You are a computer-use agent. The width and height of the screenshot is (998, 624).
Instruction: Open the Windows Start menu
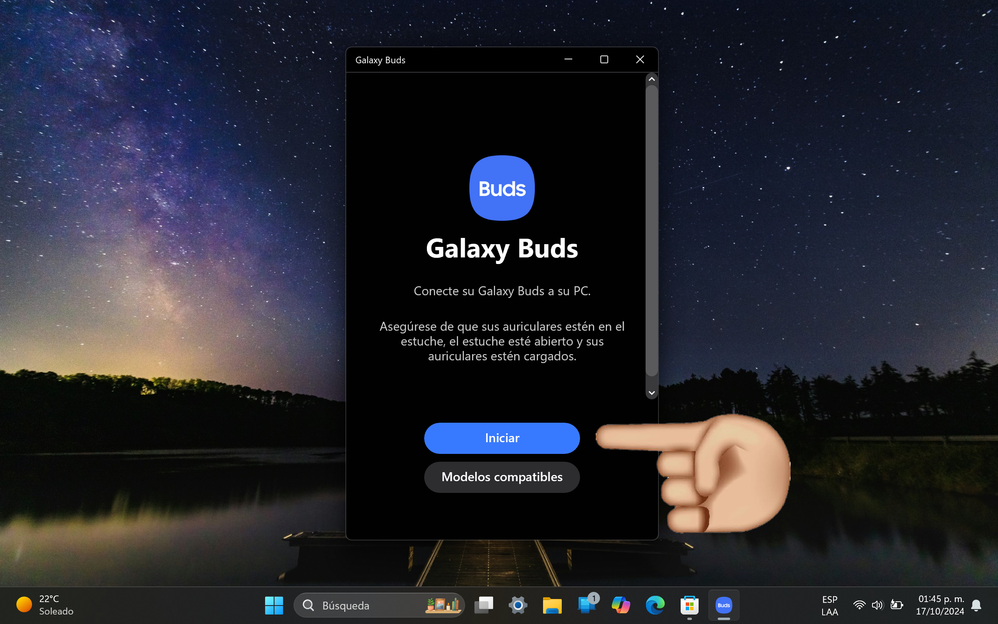[274, 605]
